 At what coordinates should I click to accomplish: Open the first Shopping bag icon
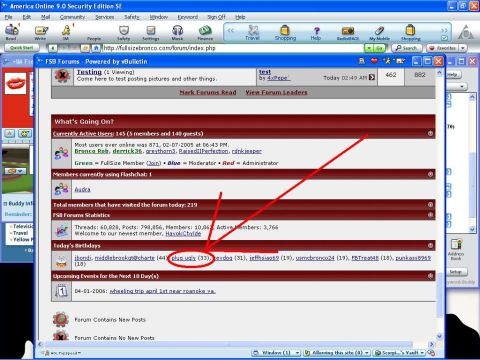coord(285,30)
